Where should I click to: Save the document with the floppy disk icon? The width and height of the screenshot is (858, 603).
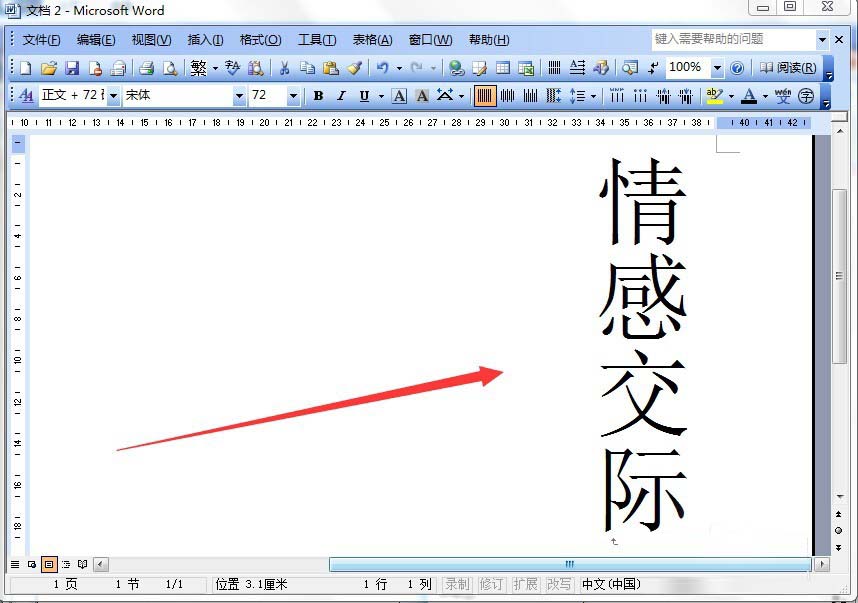pyautogui.click(x=72, y=68)
